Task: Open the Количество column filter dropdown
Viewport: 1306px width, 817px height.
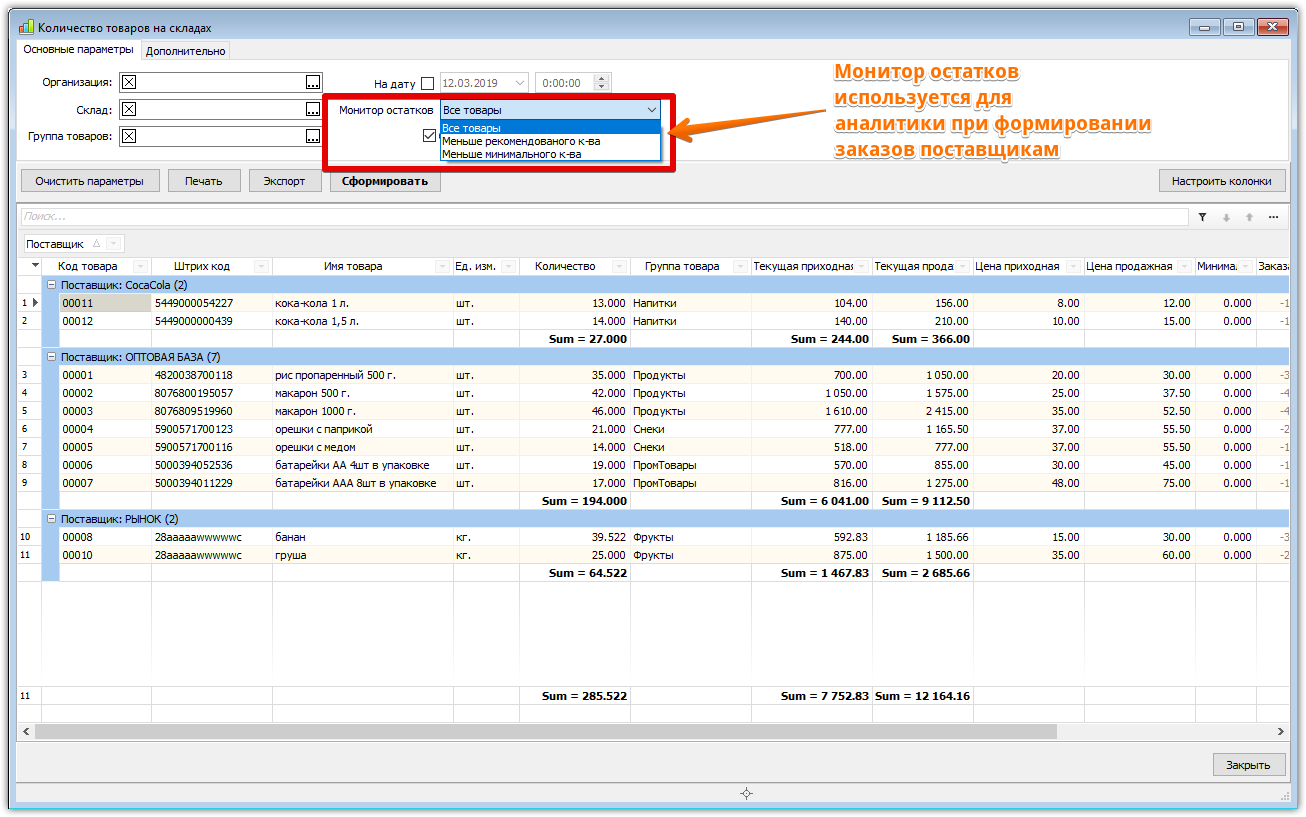Action: 620,266
